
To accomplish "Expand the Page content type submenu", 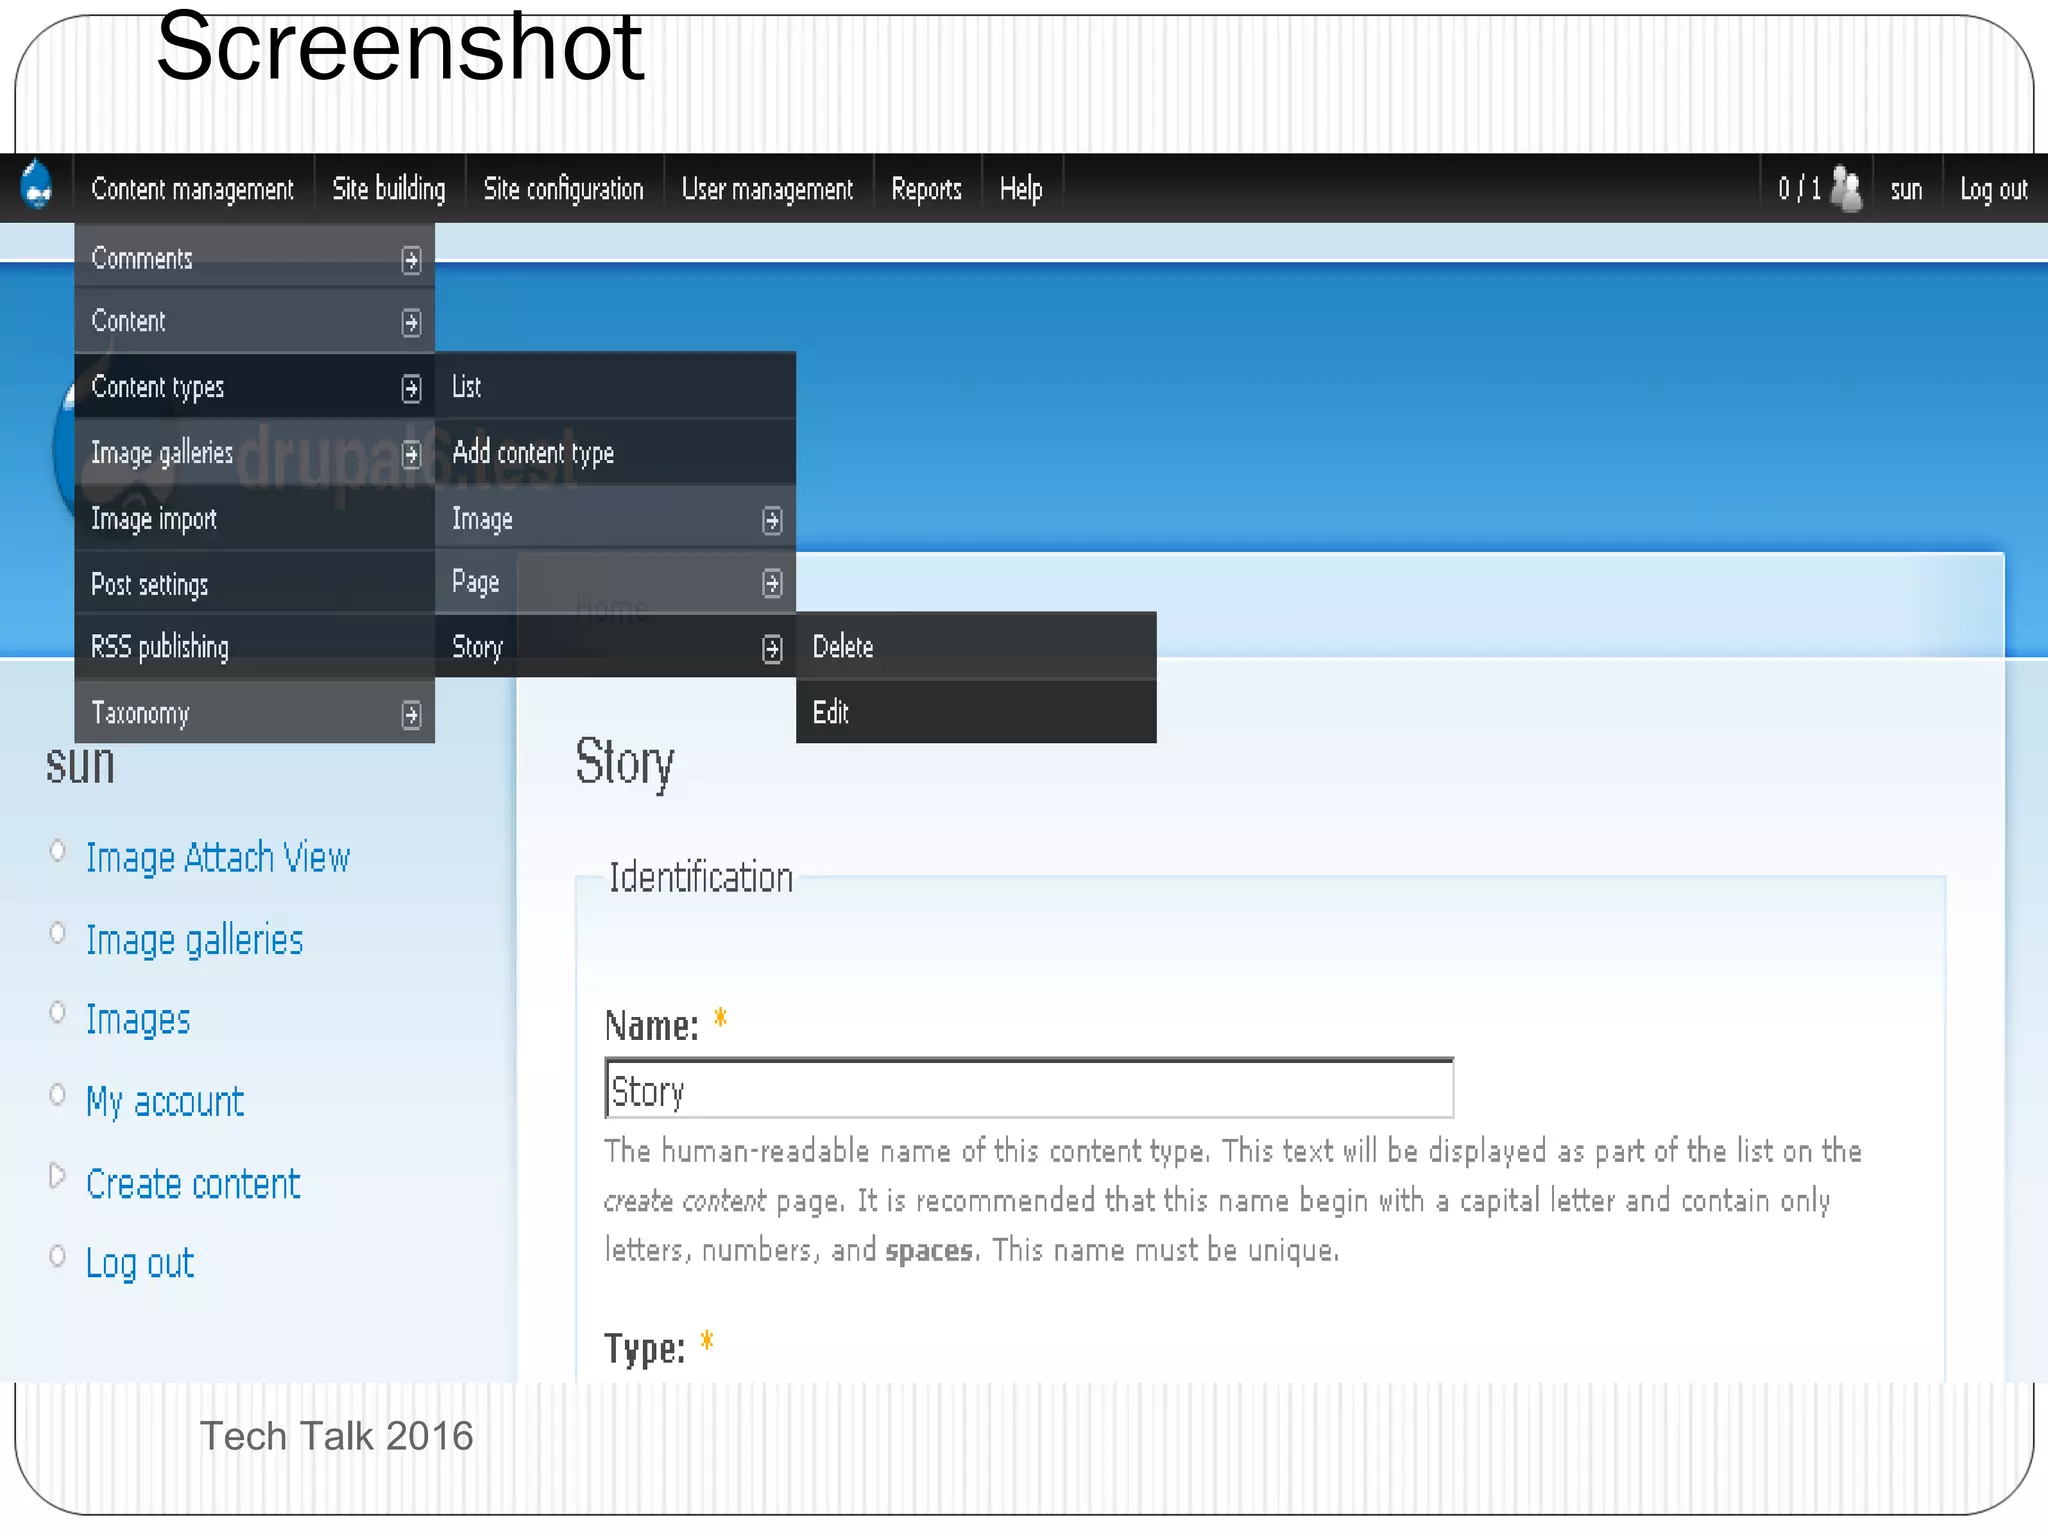I will click(x=615, y=583).
